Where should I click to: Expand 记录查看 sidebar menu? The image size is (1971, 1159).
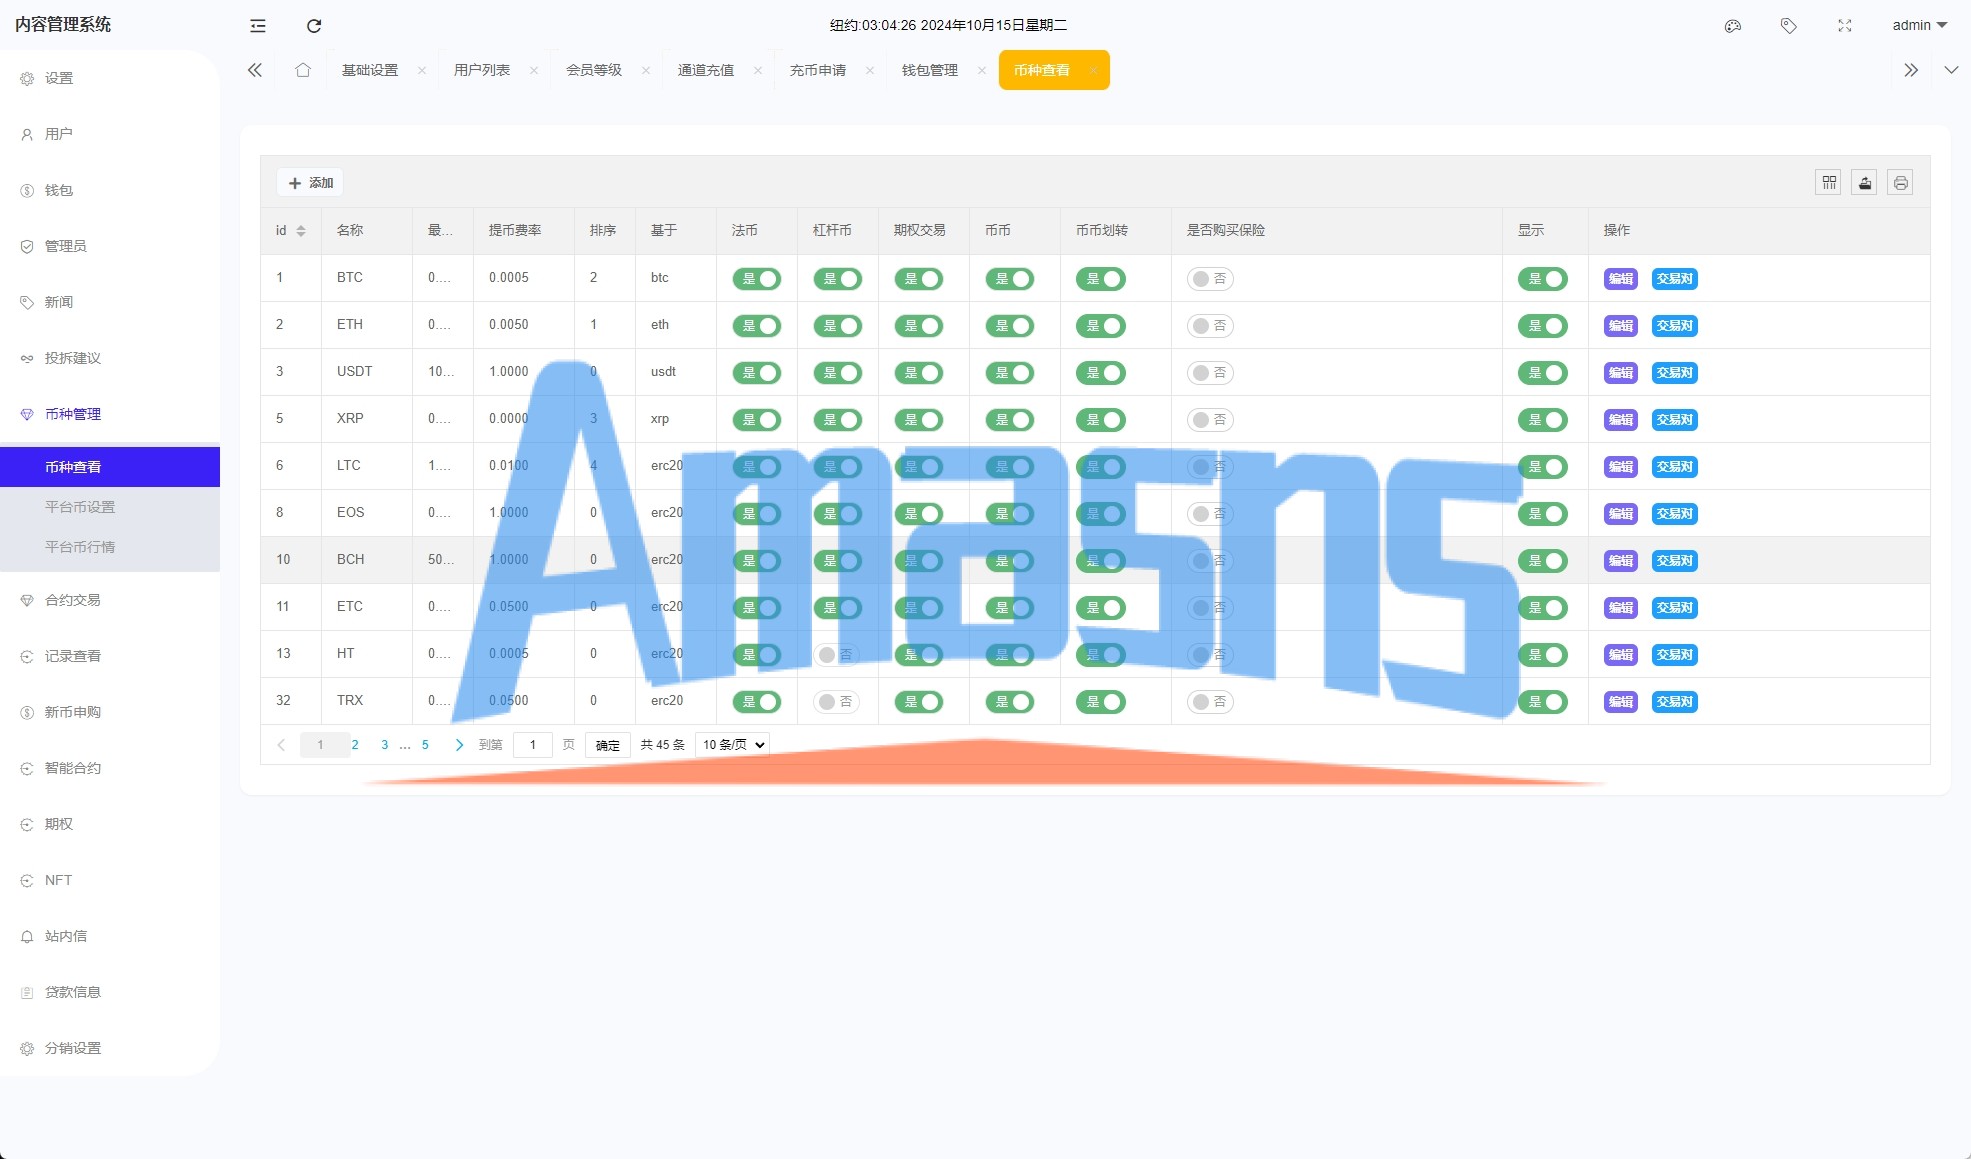pos(110,656)
